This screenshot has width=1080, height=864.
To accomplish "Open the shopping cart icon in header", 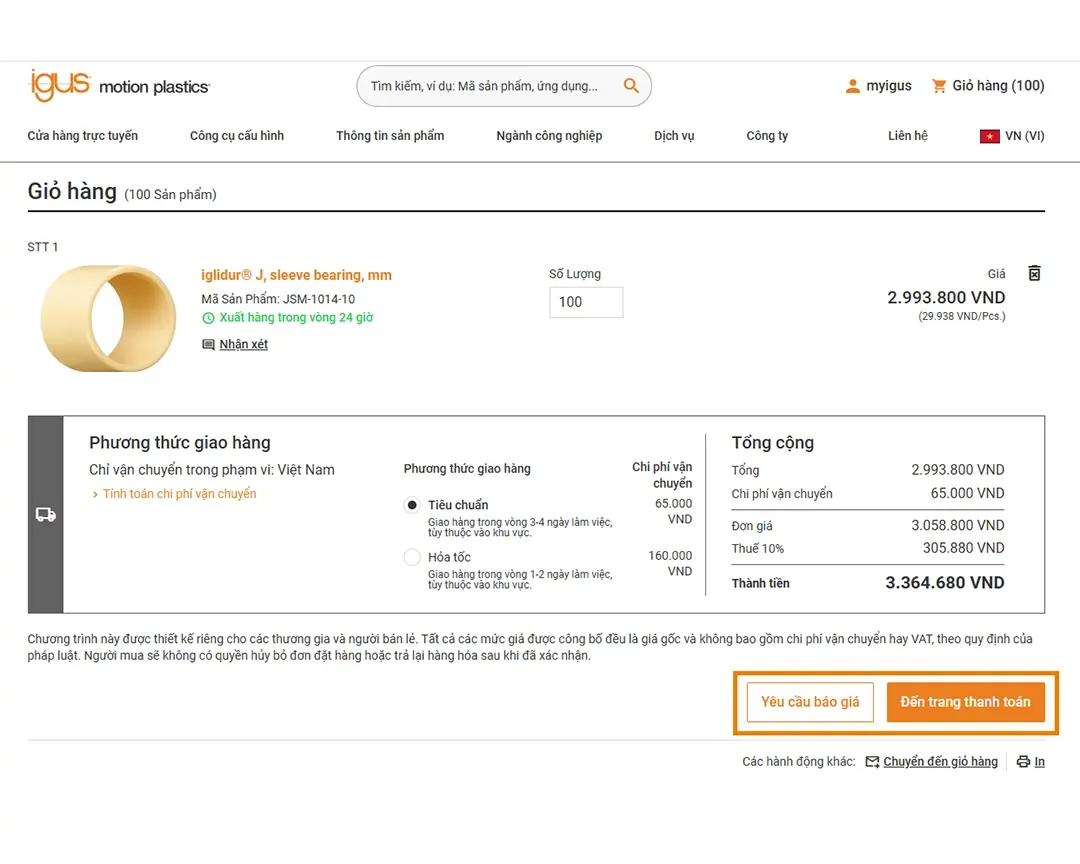I will 939,86.
